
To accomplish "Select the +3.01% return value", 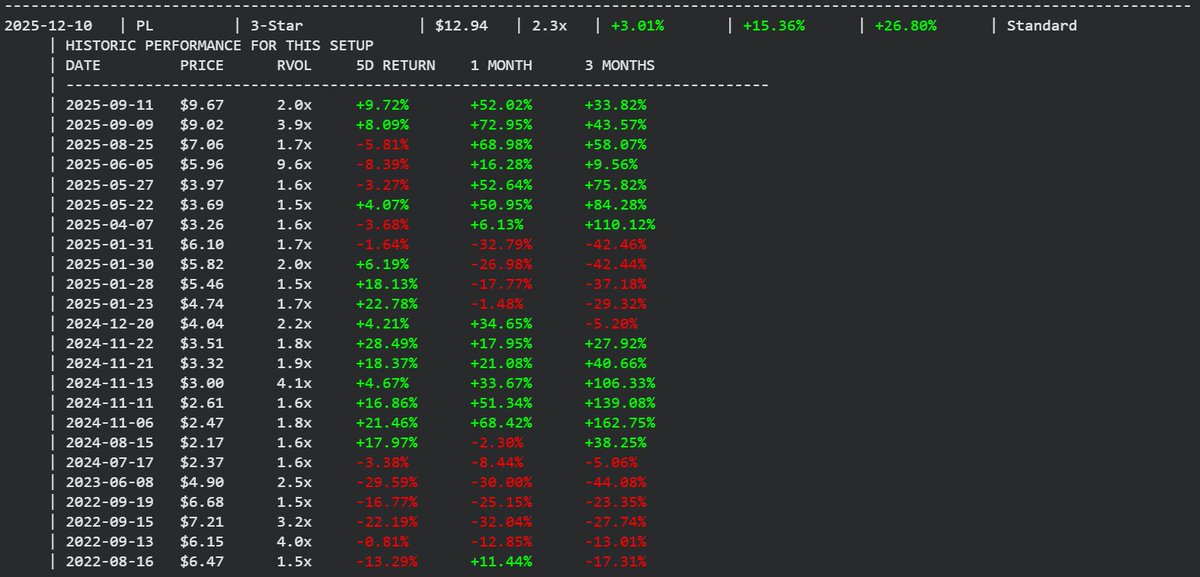I will 637,25.
